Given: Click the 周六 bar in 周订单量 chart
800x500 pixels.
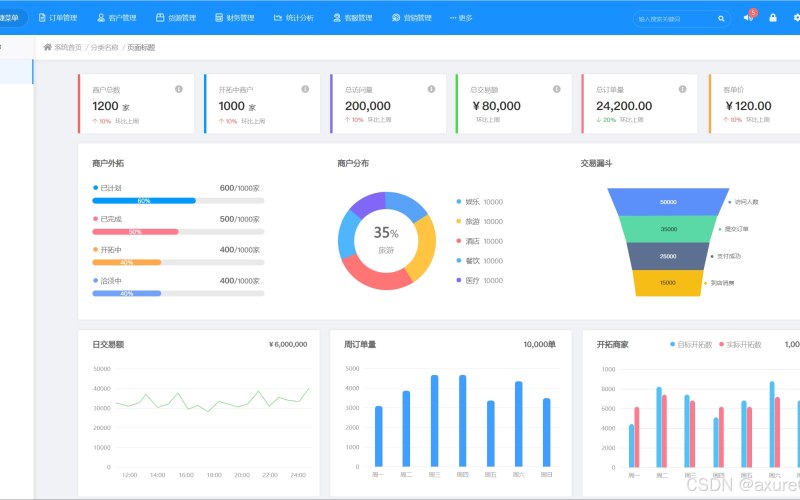Looking at the screenshot, I should pyautogui.click(x=518, y=424).
